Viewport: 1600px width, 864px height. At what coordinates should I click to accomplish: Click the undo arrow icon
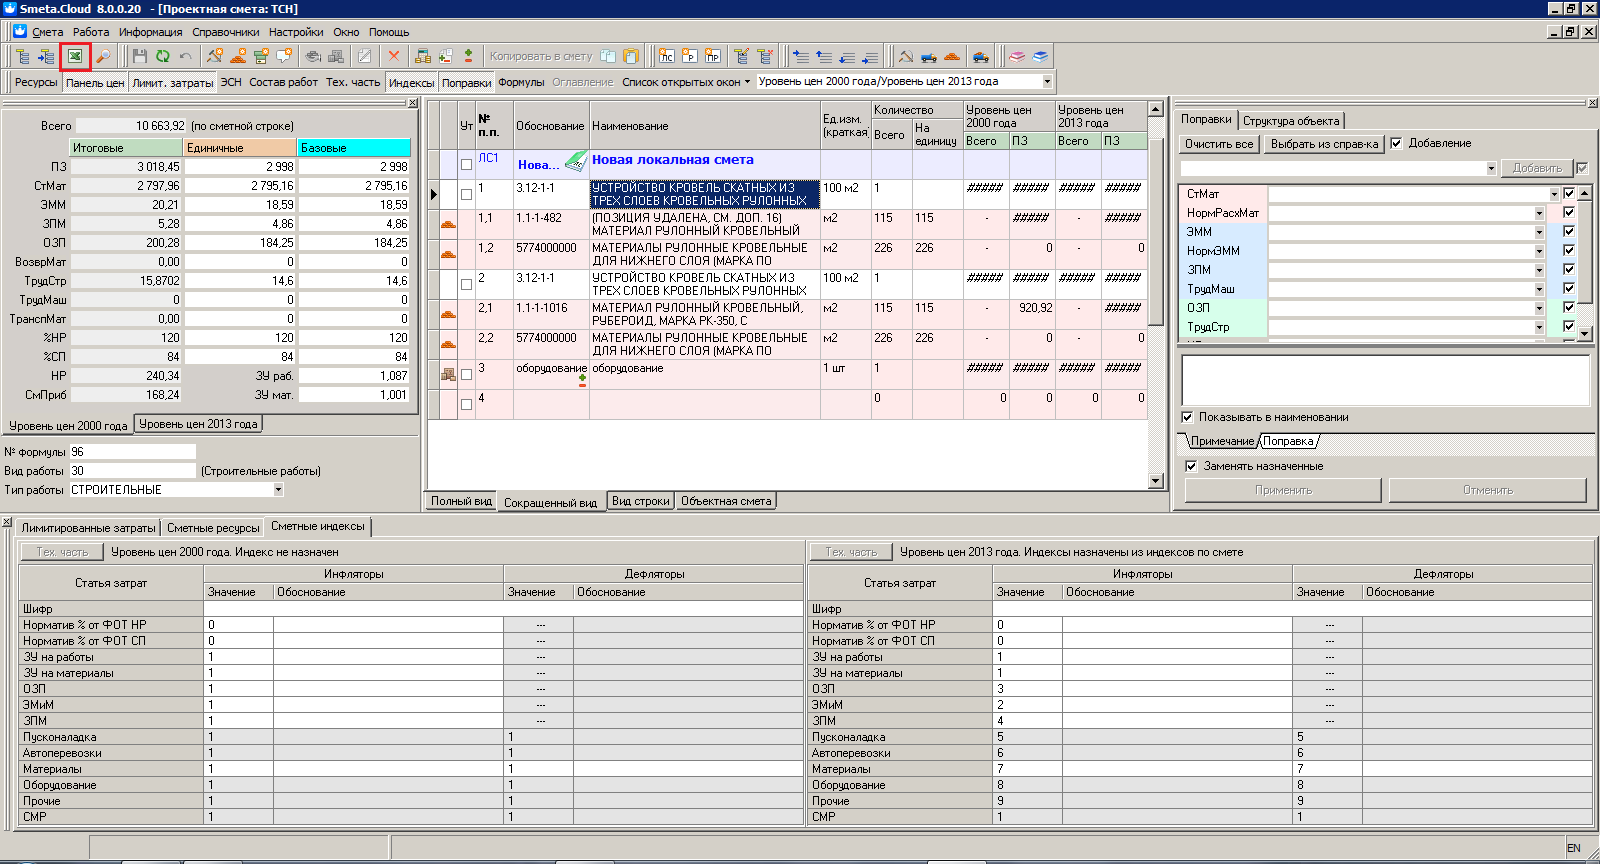[186, 56]
